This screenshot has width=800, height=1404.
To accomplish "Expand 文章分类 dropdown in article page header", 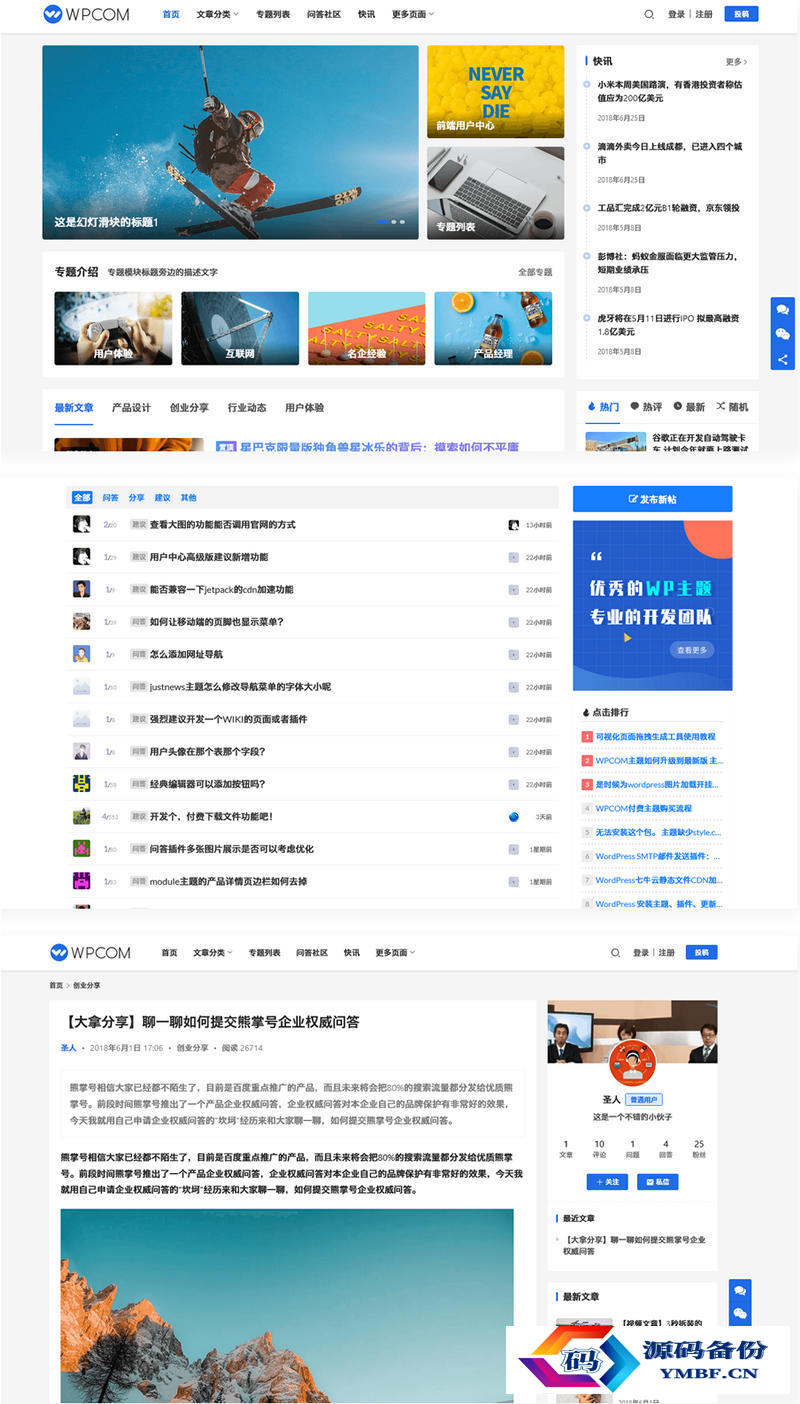I will [213, 953].
